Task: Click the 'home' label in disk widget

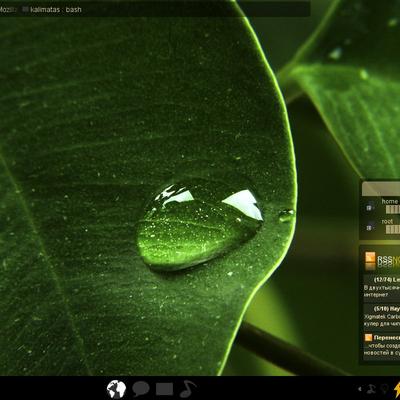Action: 390,201
